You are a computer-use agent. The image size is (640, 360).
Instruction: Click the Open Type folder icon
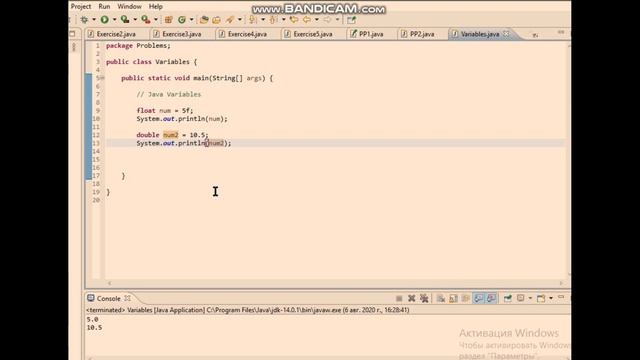click(x=204, y=20)
